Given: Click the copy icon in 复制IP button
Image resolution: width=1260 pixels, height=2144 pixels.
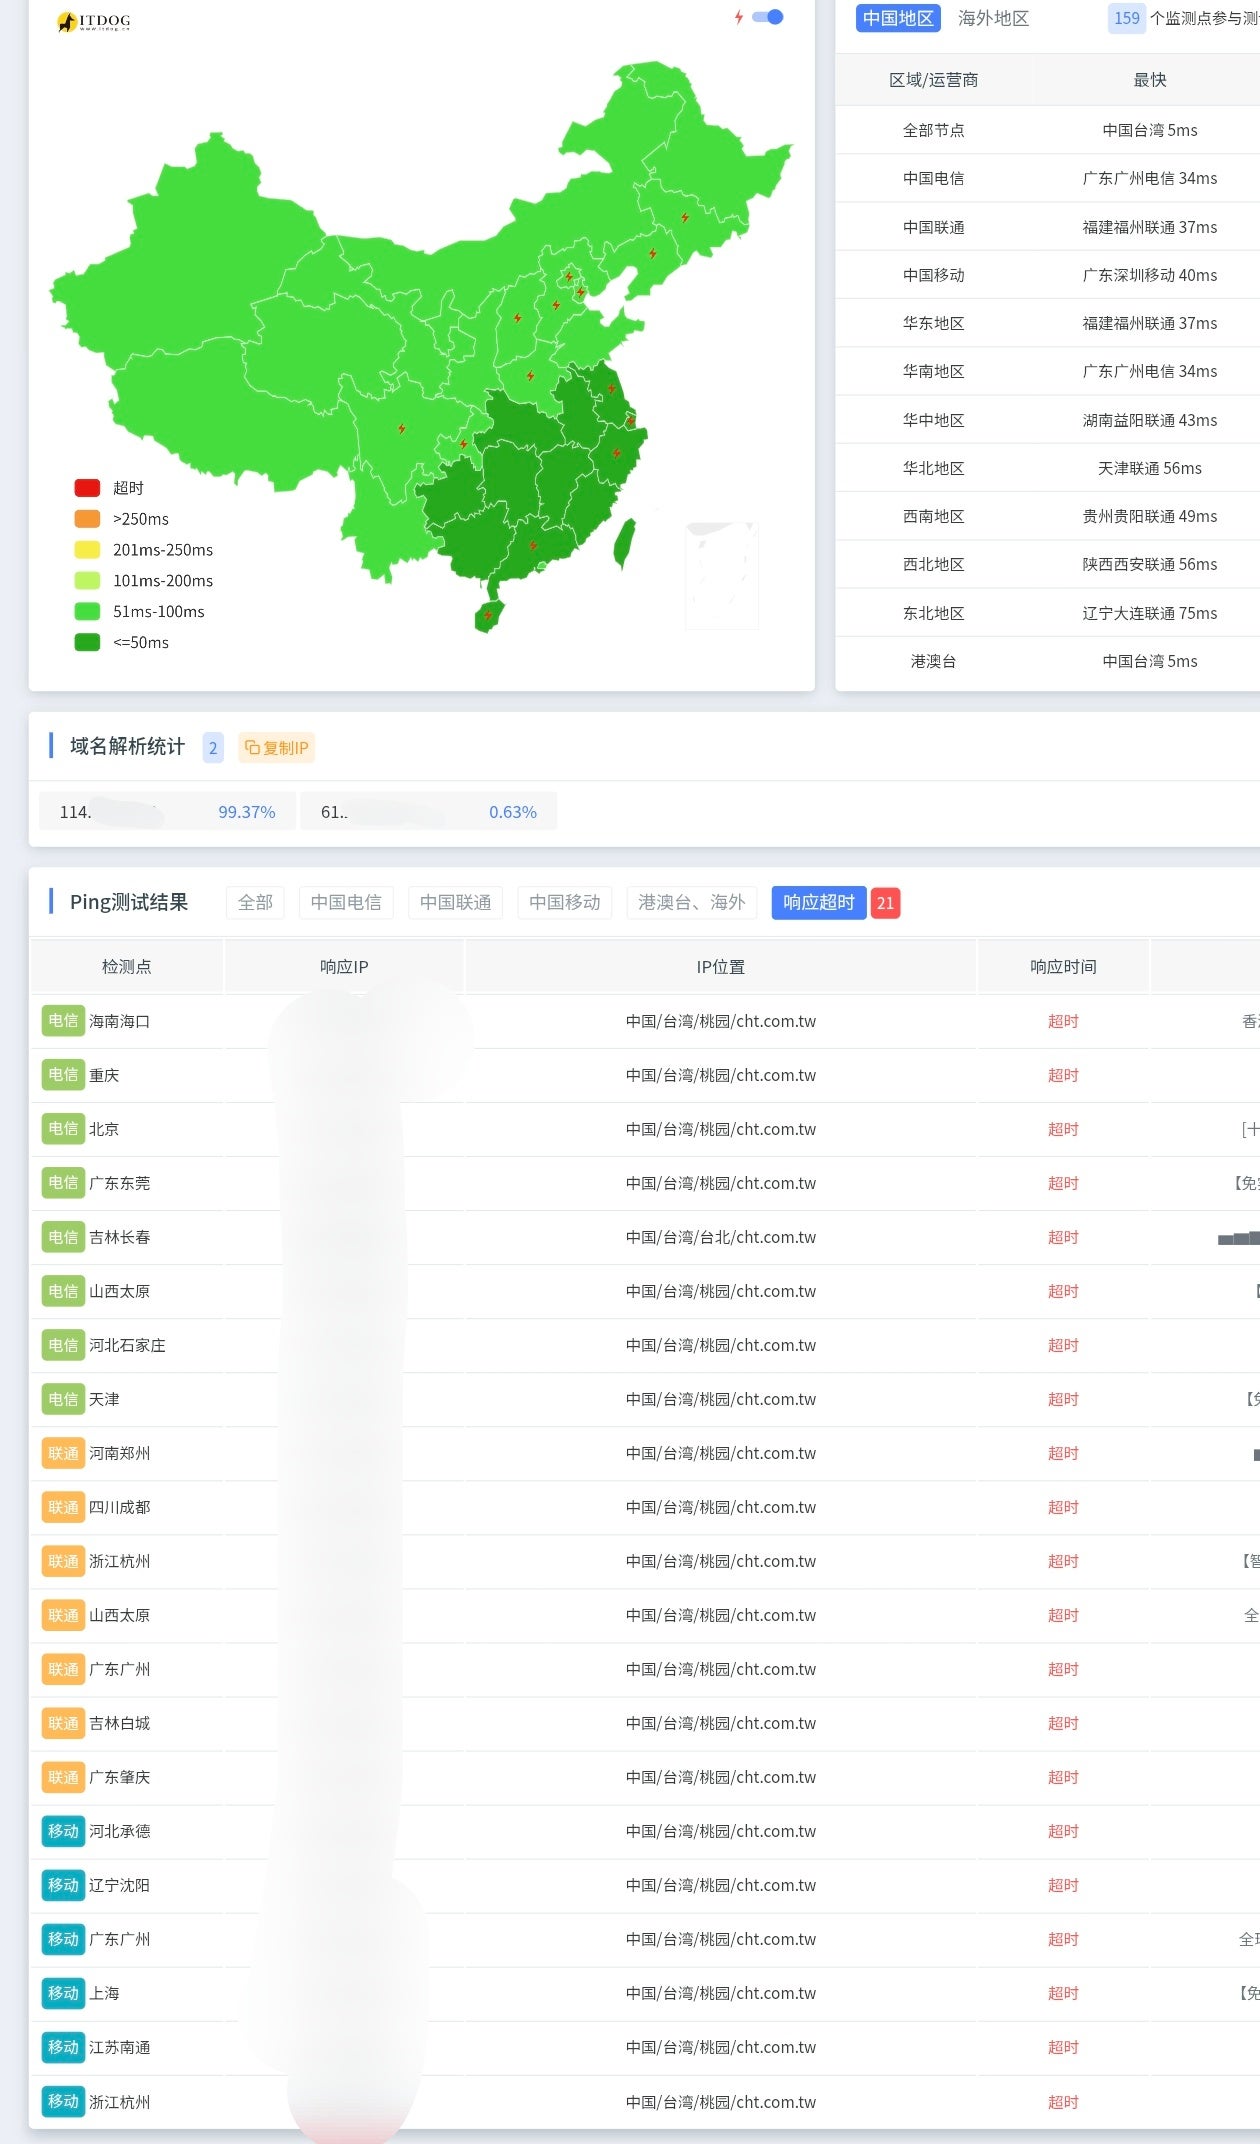Looking at the screenshot, I should (252, 747).
